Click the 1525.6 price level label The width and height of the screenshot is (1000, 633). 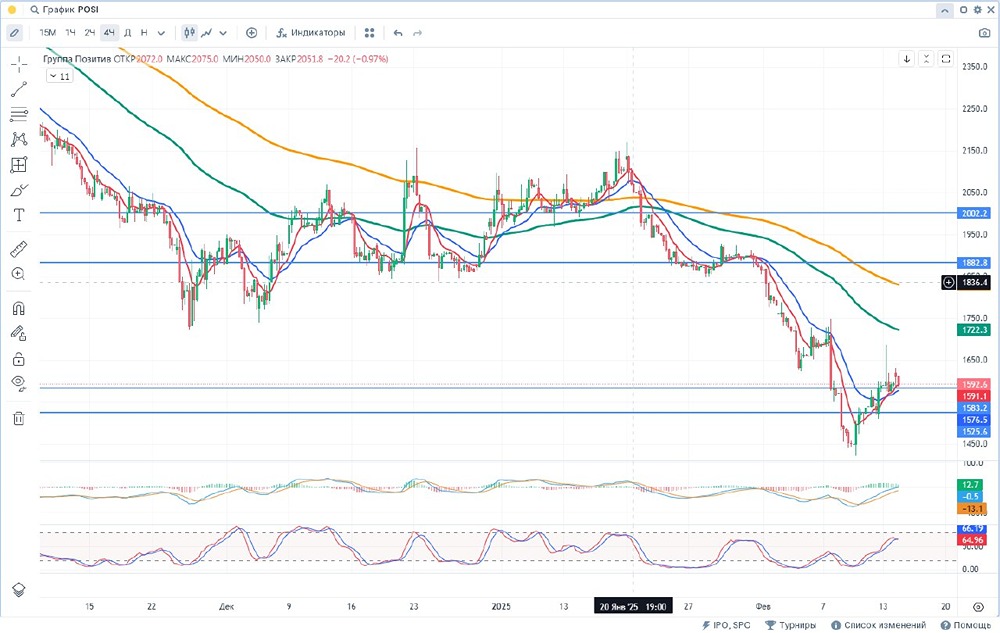[974, 432]
